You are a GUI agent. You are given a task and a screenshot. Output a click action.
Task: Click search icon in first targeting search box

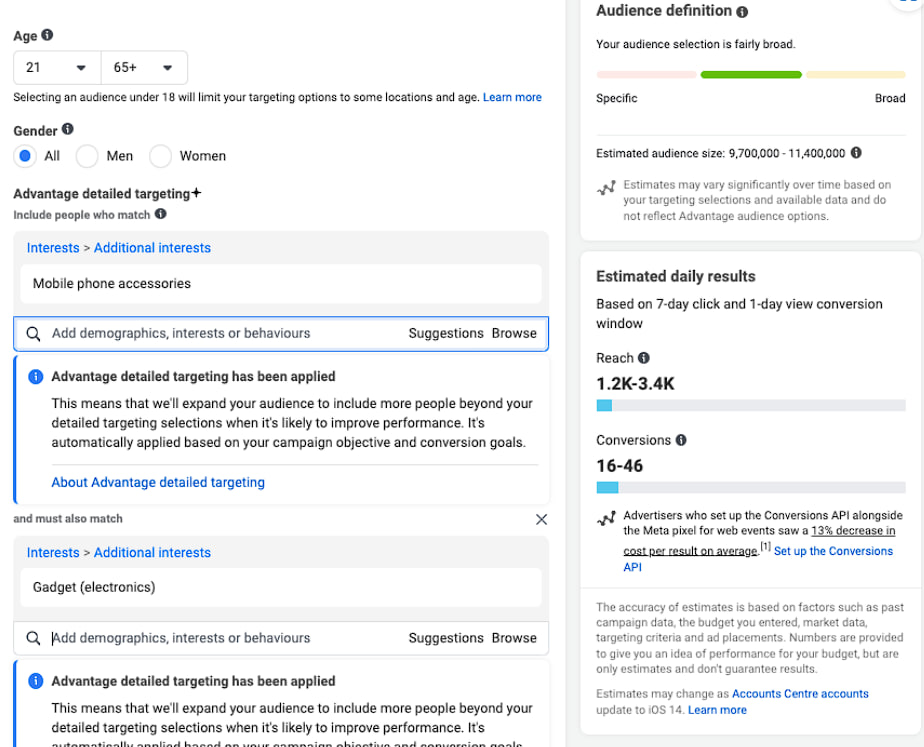click(x=34, y=334)
